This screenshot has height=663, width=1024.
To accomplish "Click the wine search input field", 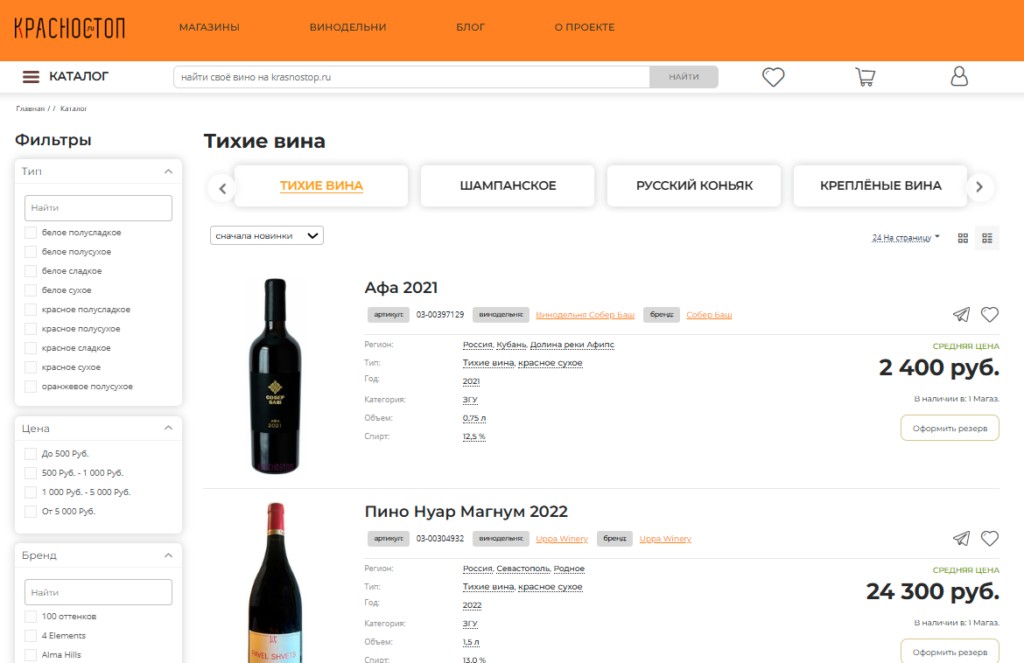I will coord(411,77).
